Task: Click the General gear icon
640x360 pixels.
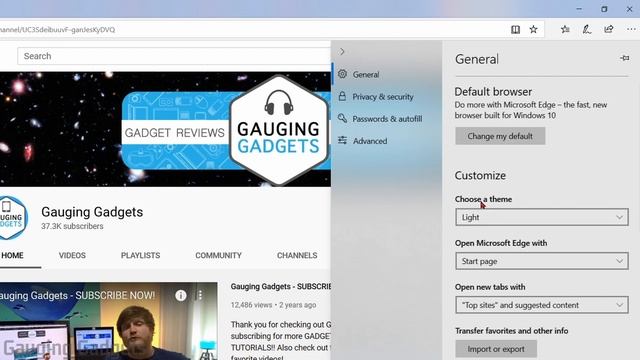Action: [x=342, y=74]
